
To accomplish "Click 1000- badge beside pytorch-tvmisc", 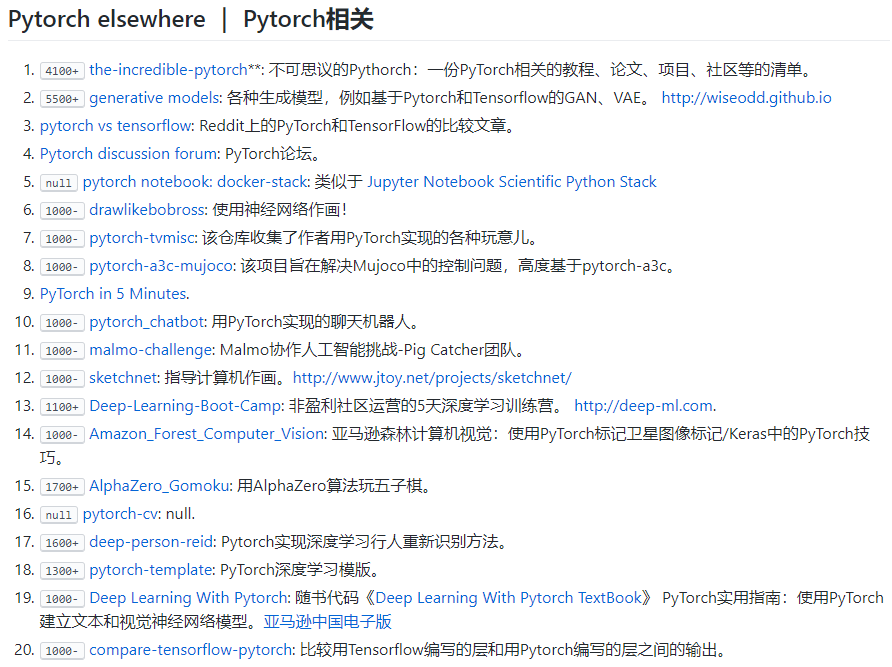I will pos(62,238).
